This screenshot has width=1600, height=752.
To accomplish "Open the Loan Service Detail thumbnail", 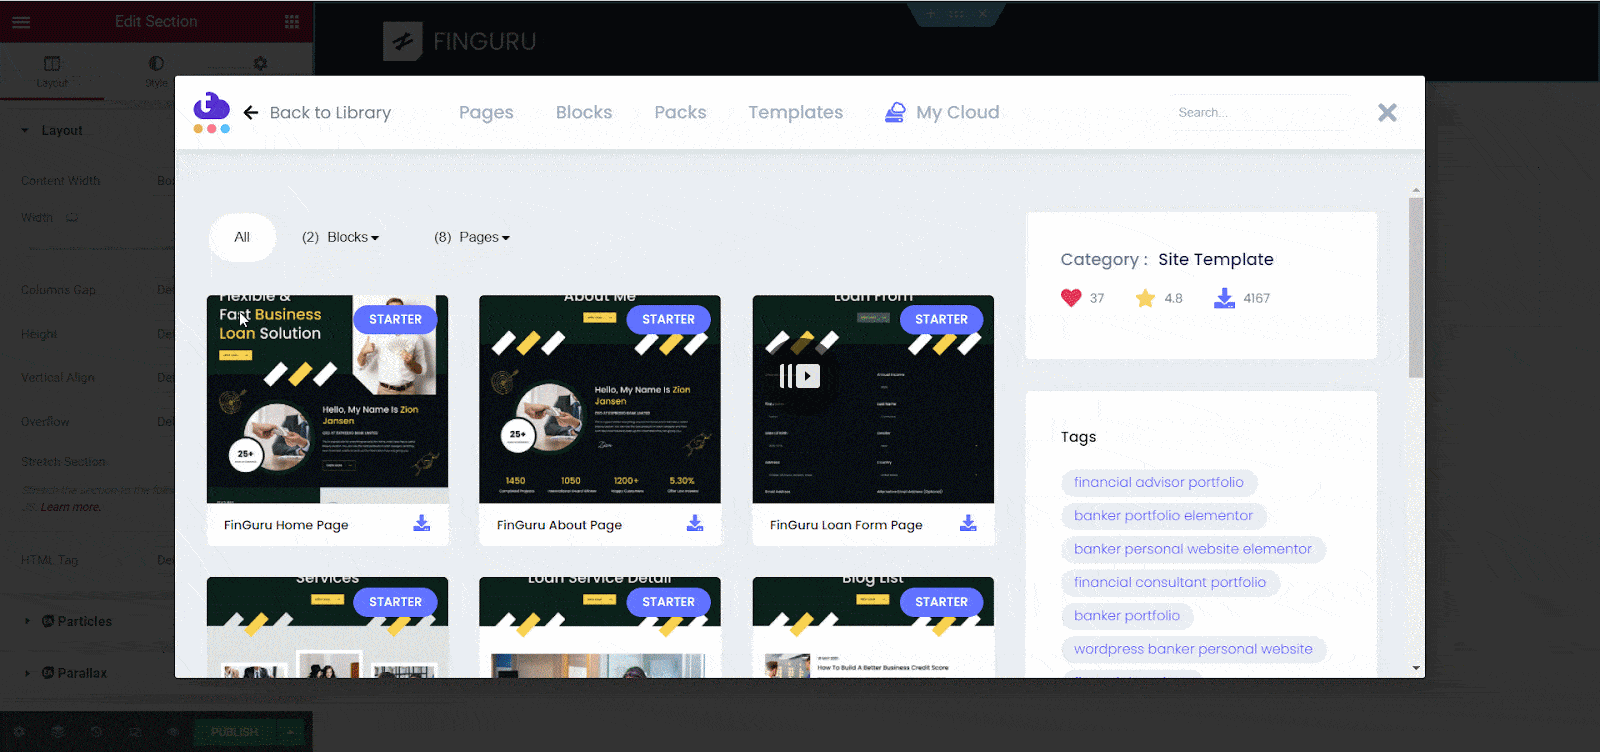I will point(600,627).
